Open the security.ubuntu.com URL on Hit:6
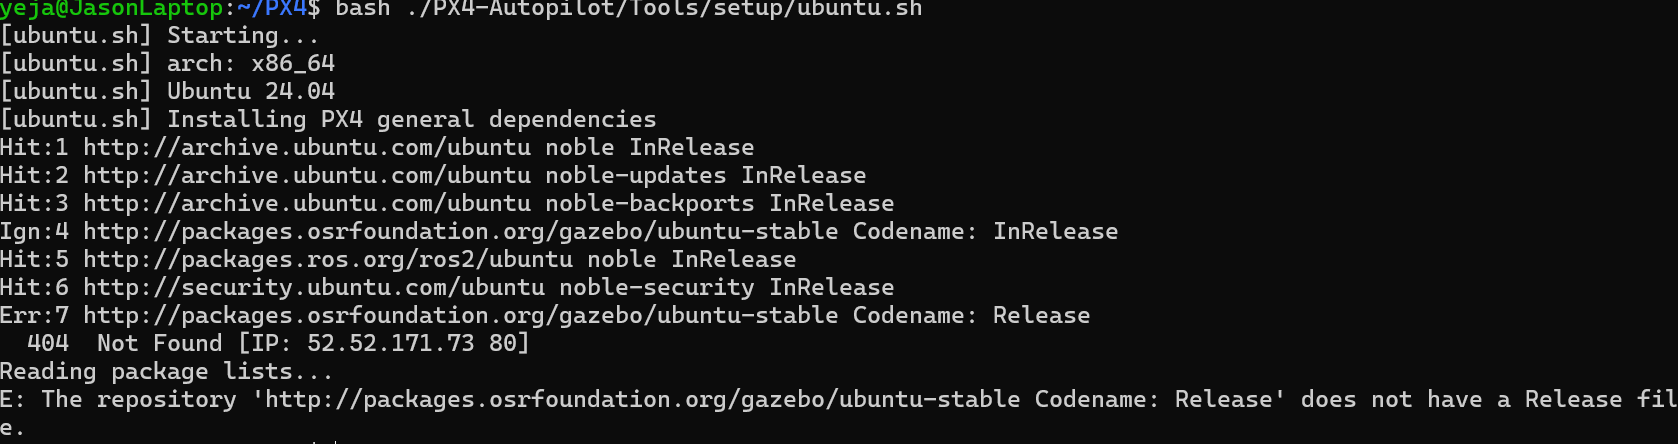Screen dimensions: 1678x444 [x=313, y=288]
